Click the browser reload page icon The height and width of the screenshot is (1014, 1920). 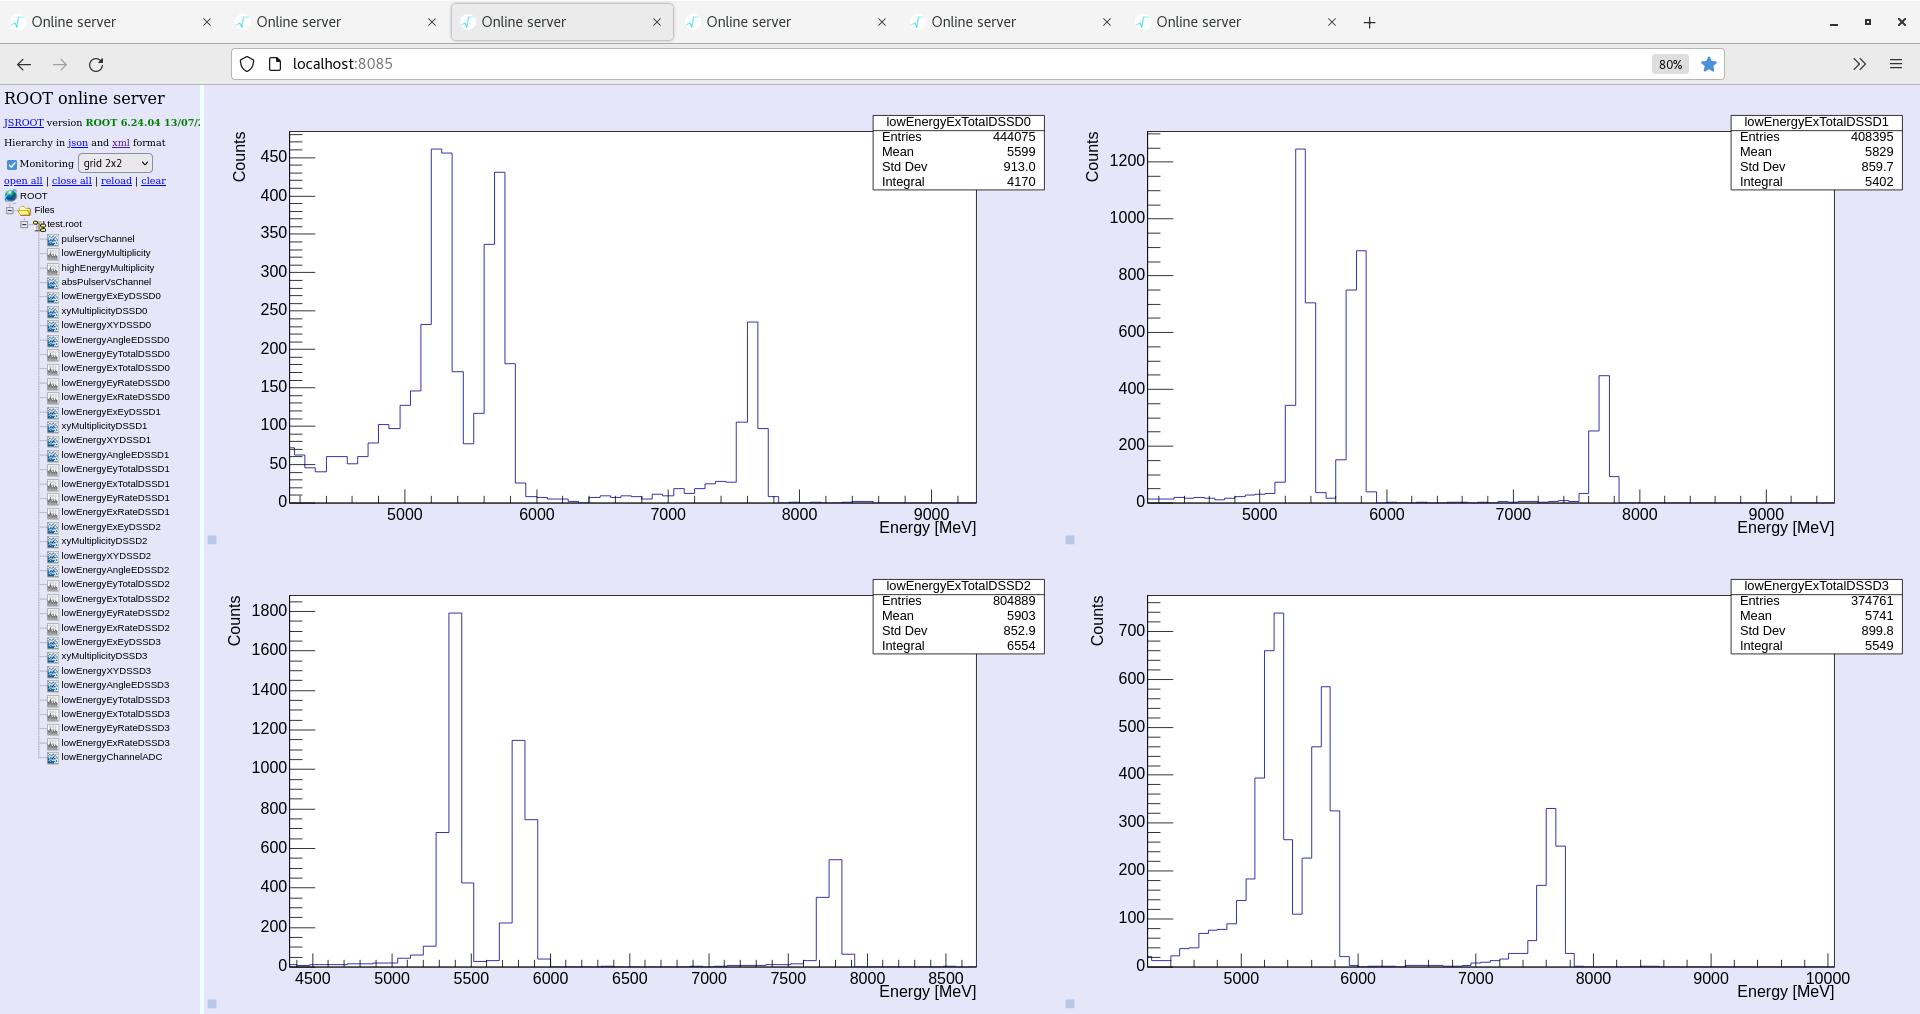coord(96,65)
